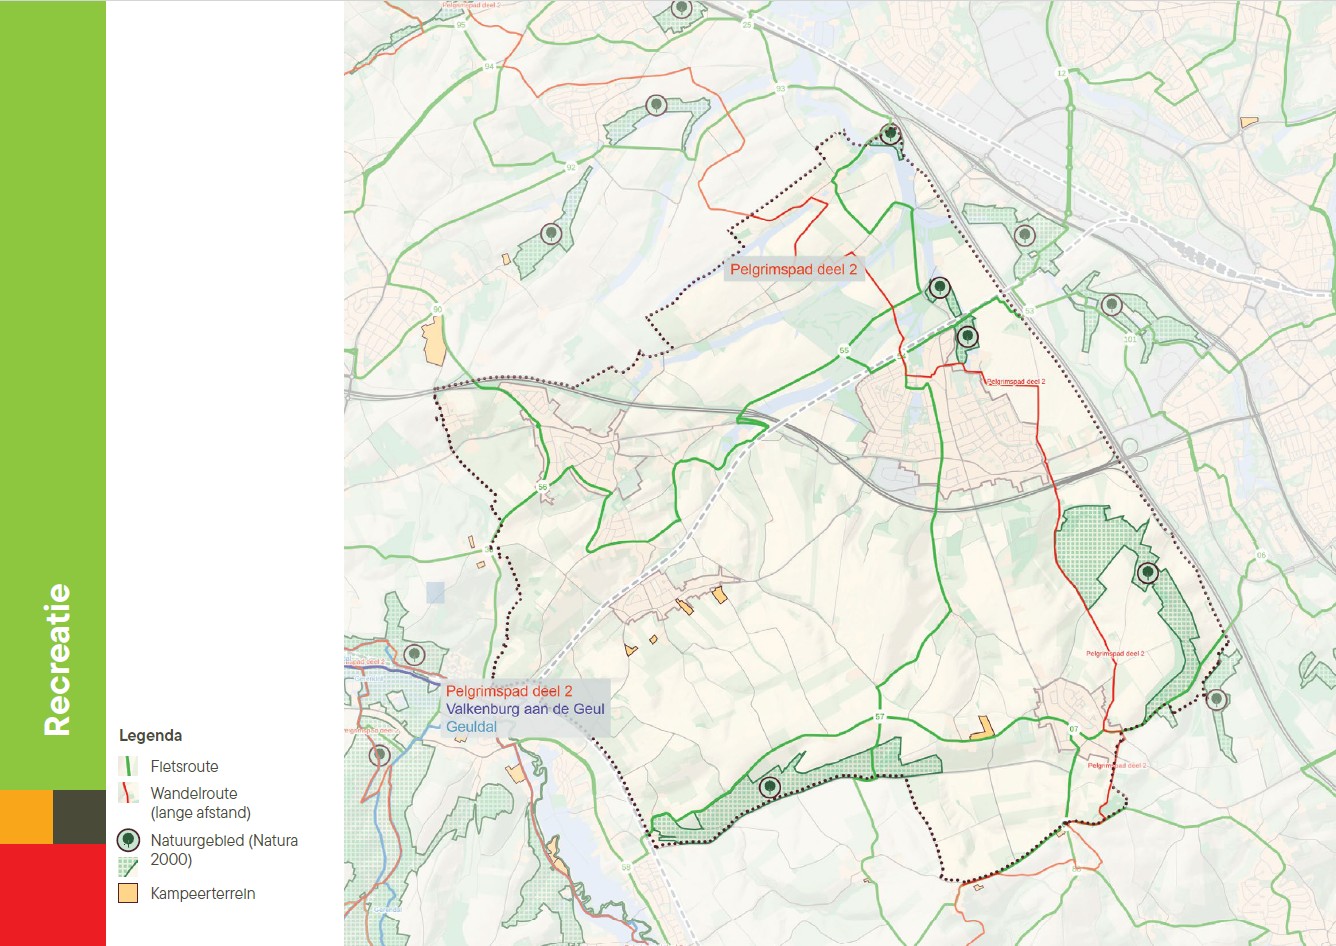Click the orange Kampeerterrein swatch in the legend
1336x946 pixels.
click(128, 893)
